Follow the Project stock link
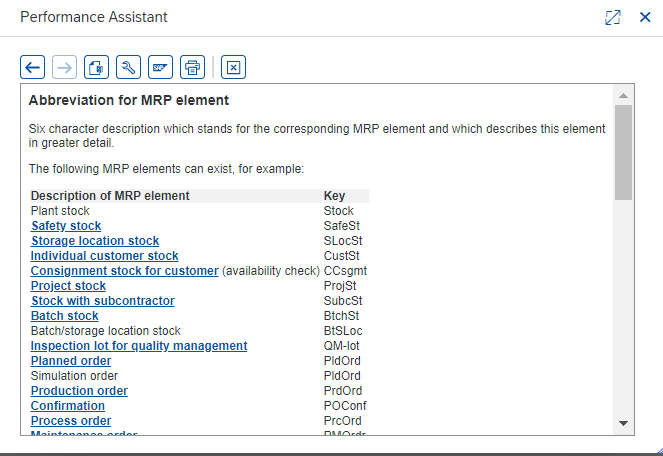663x456 pixels. pos(68,286)
